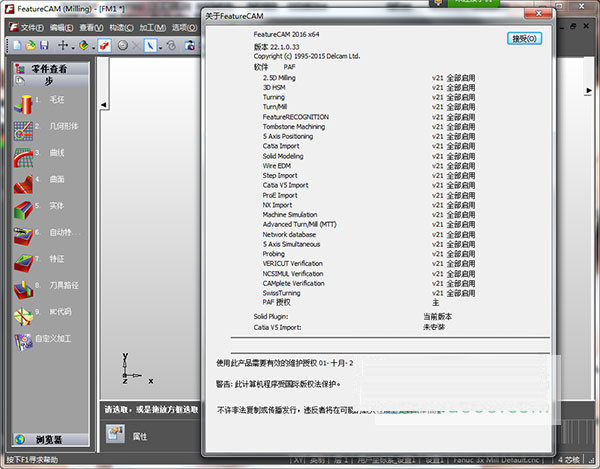Open dropdown arrow beside the pan tool

[x=73, y=47]
